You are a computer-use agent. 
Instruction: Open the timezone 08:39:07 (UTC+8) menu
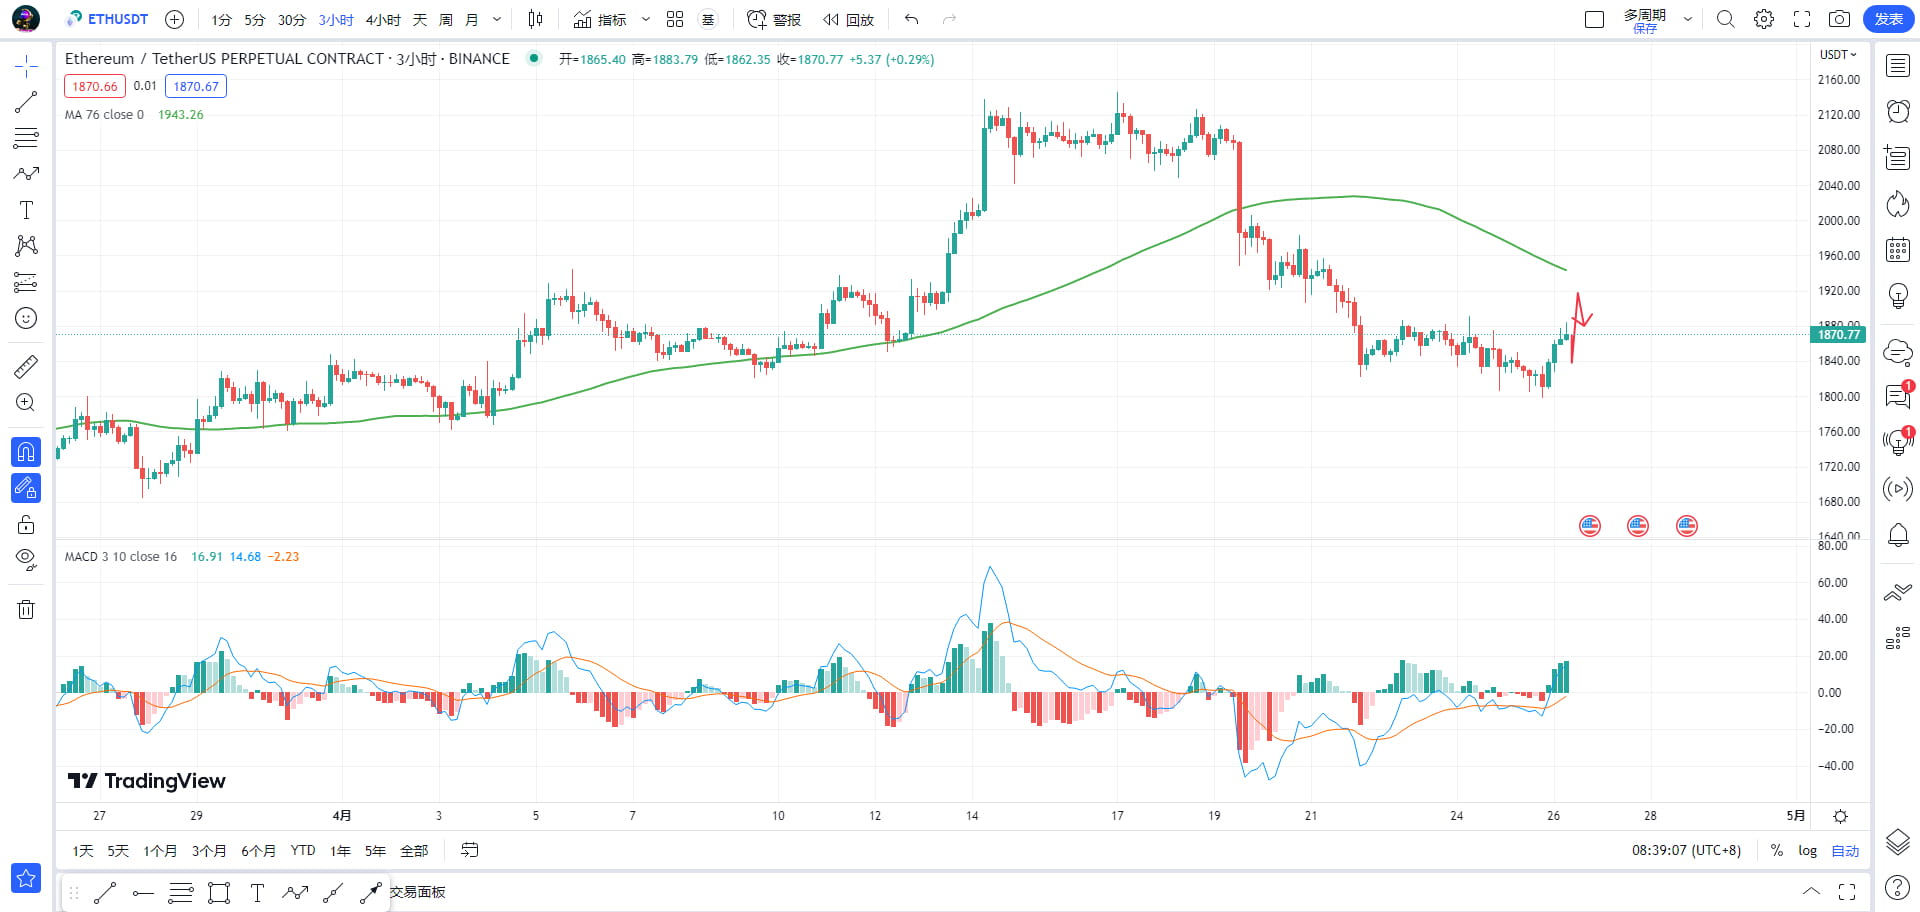(1686, 851)
